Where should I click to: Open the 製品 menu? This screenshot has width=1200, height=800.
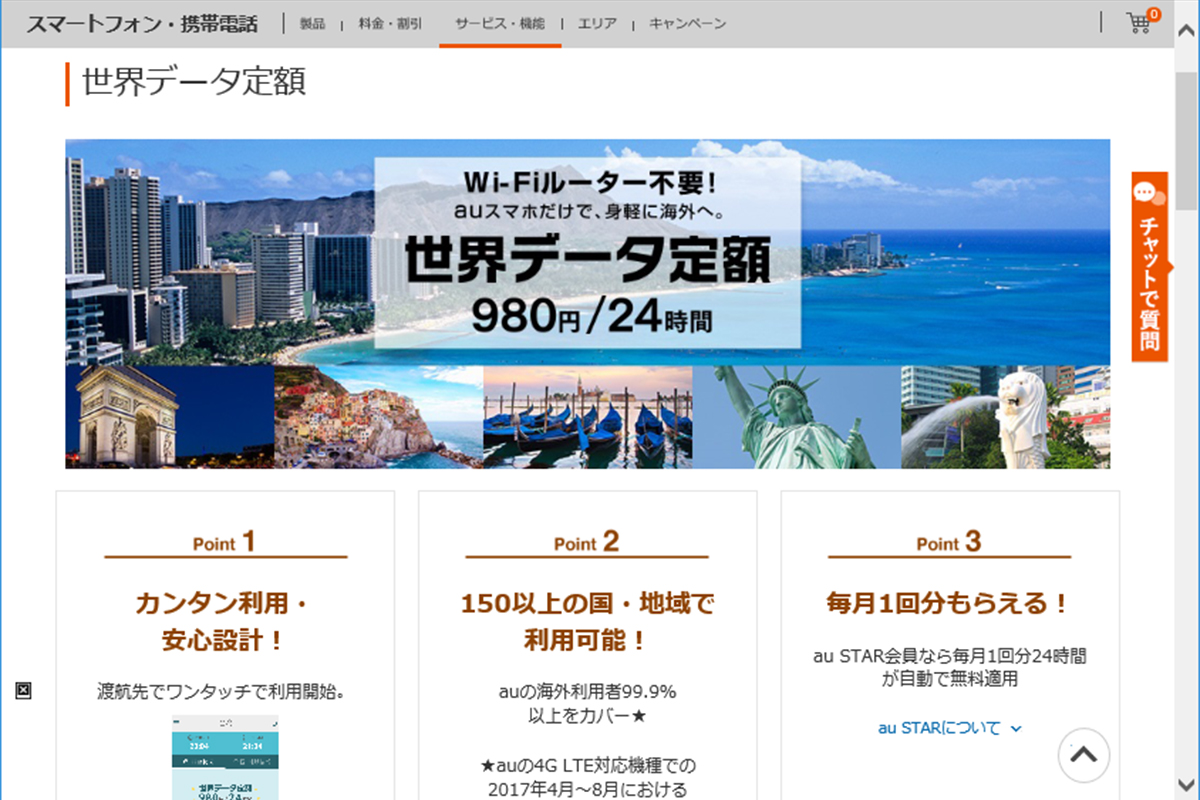point(312,24)
